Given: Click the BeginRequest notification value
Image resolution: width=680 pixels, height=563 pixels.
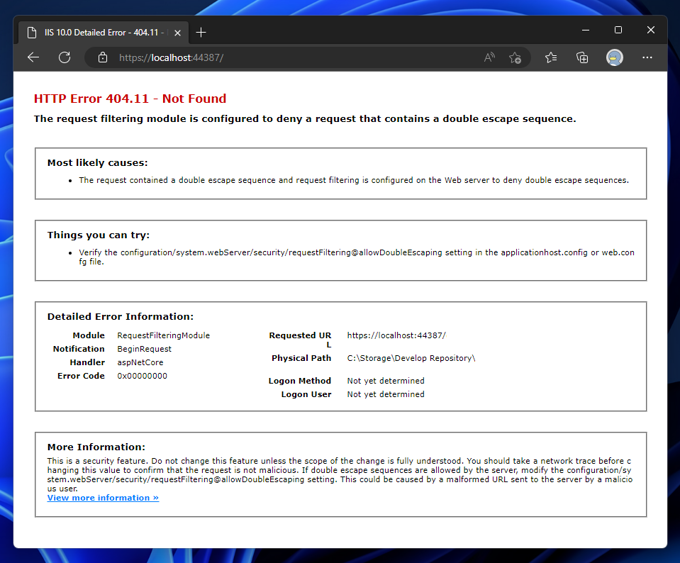Looking at the screenshot, I should pos(144,349).
